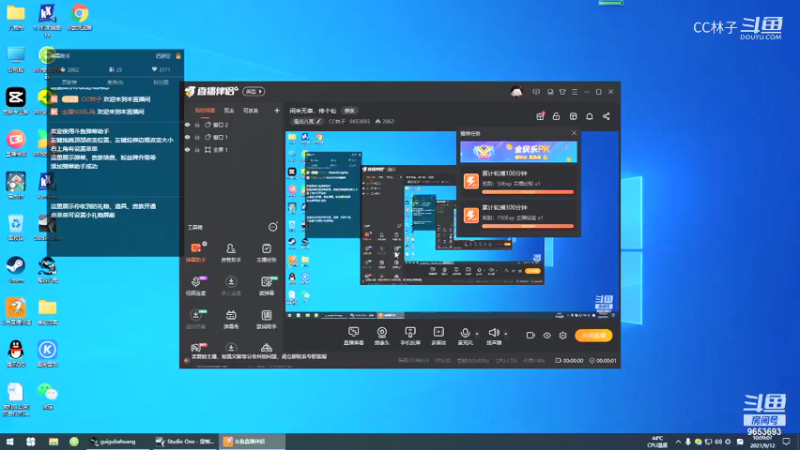This screenshot has width=800, height=450.
Task: Open the Windows Start button
Action: click(x=10, y=441)
